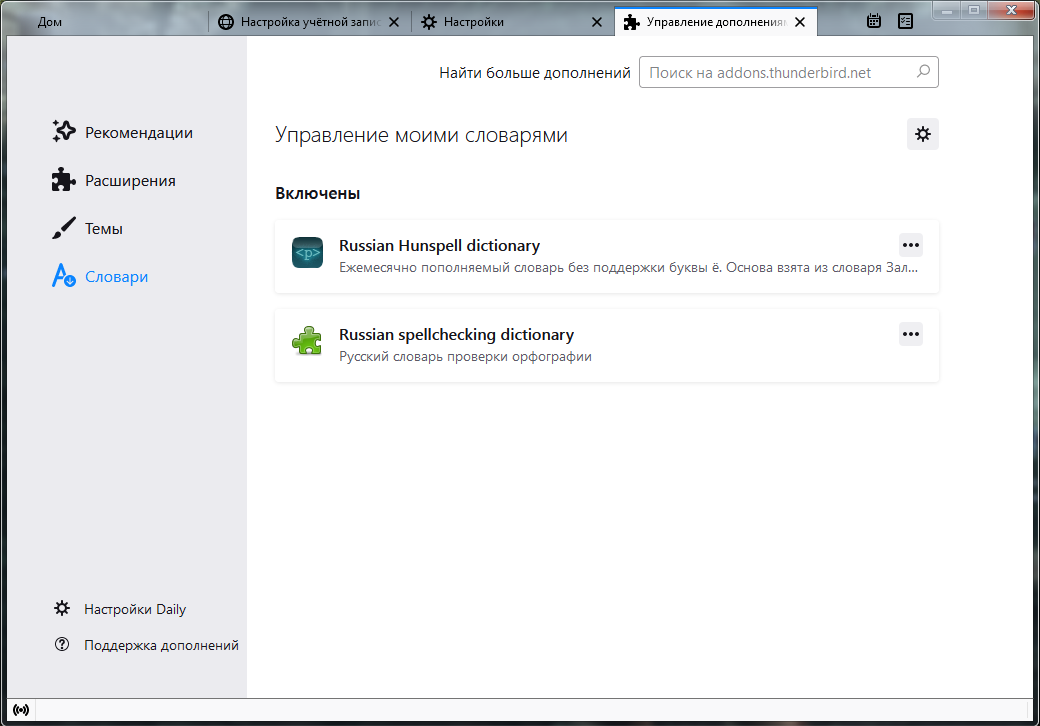Click the Russian Hunspell dictionary icon
The width and height of the screenshot is (1040, 726).
[307, 254]
